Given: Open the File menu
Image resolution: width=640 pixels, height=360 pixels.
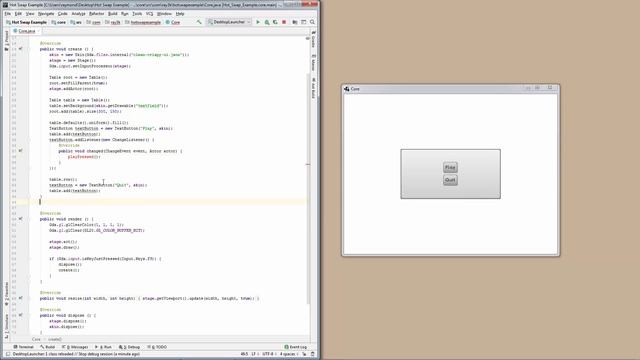Looking at the screenshot, I should click(x=8, y=13).
